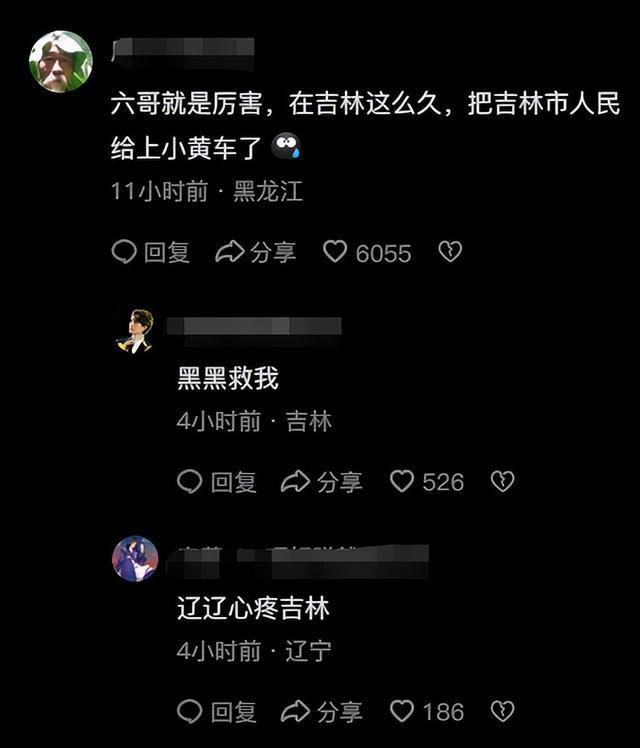Image resolution: width=640 pixels, height=748 pixels.
Task: Dislike the 黑黑救我 reply
Action: [503, 481]
